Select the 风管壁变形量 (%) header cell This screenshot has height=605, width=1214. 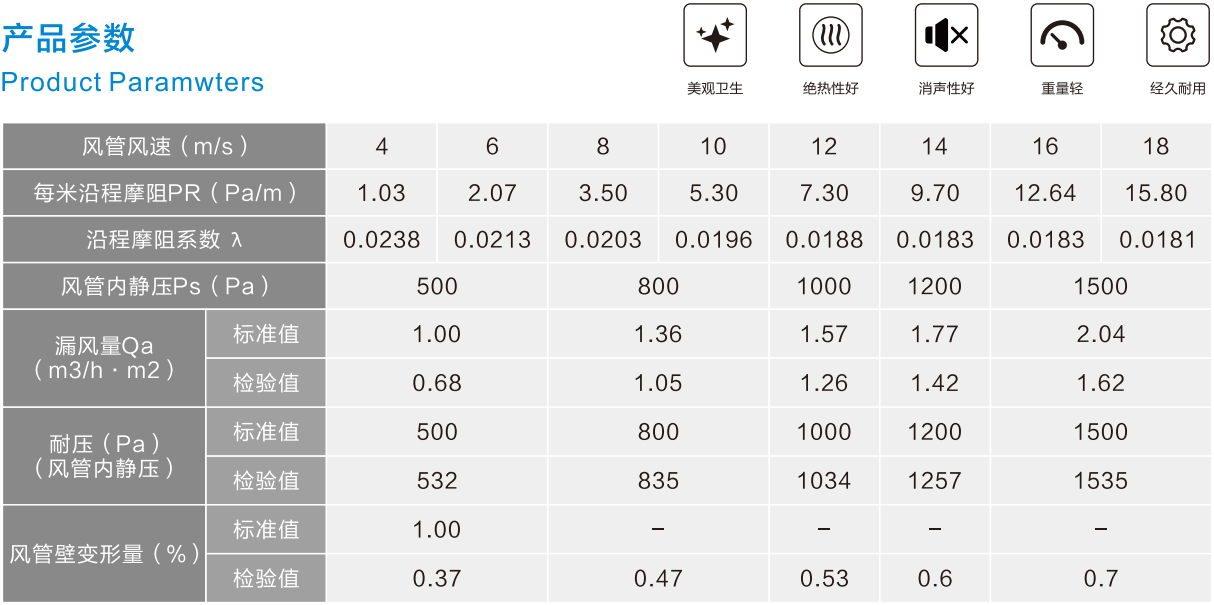point(104,553)
